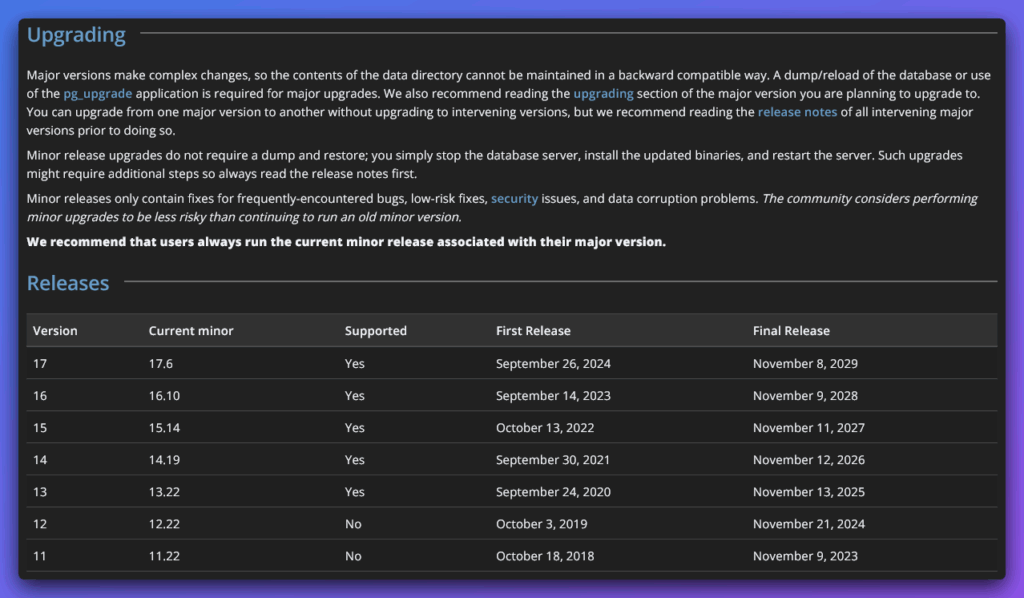This screenshot has height=598, width=1024.
Task: Select current minor value 16.10
Action: [164, 396]
